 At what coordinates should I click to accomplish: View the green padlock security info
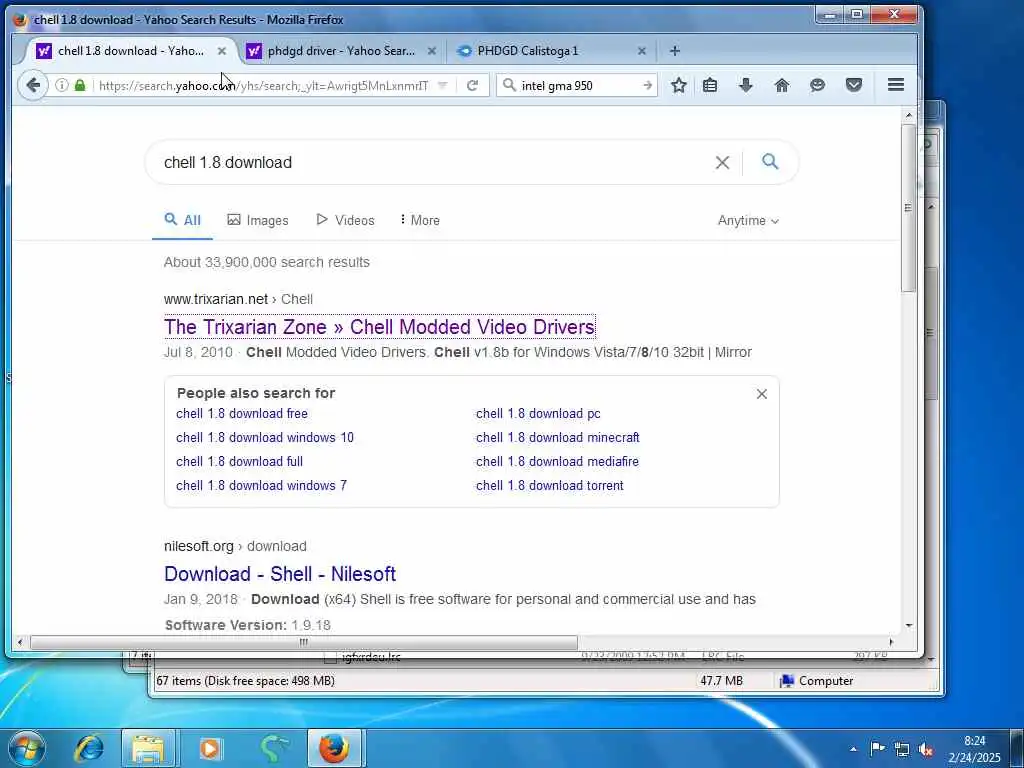[80, 85]
